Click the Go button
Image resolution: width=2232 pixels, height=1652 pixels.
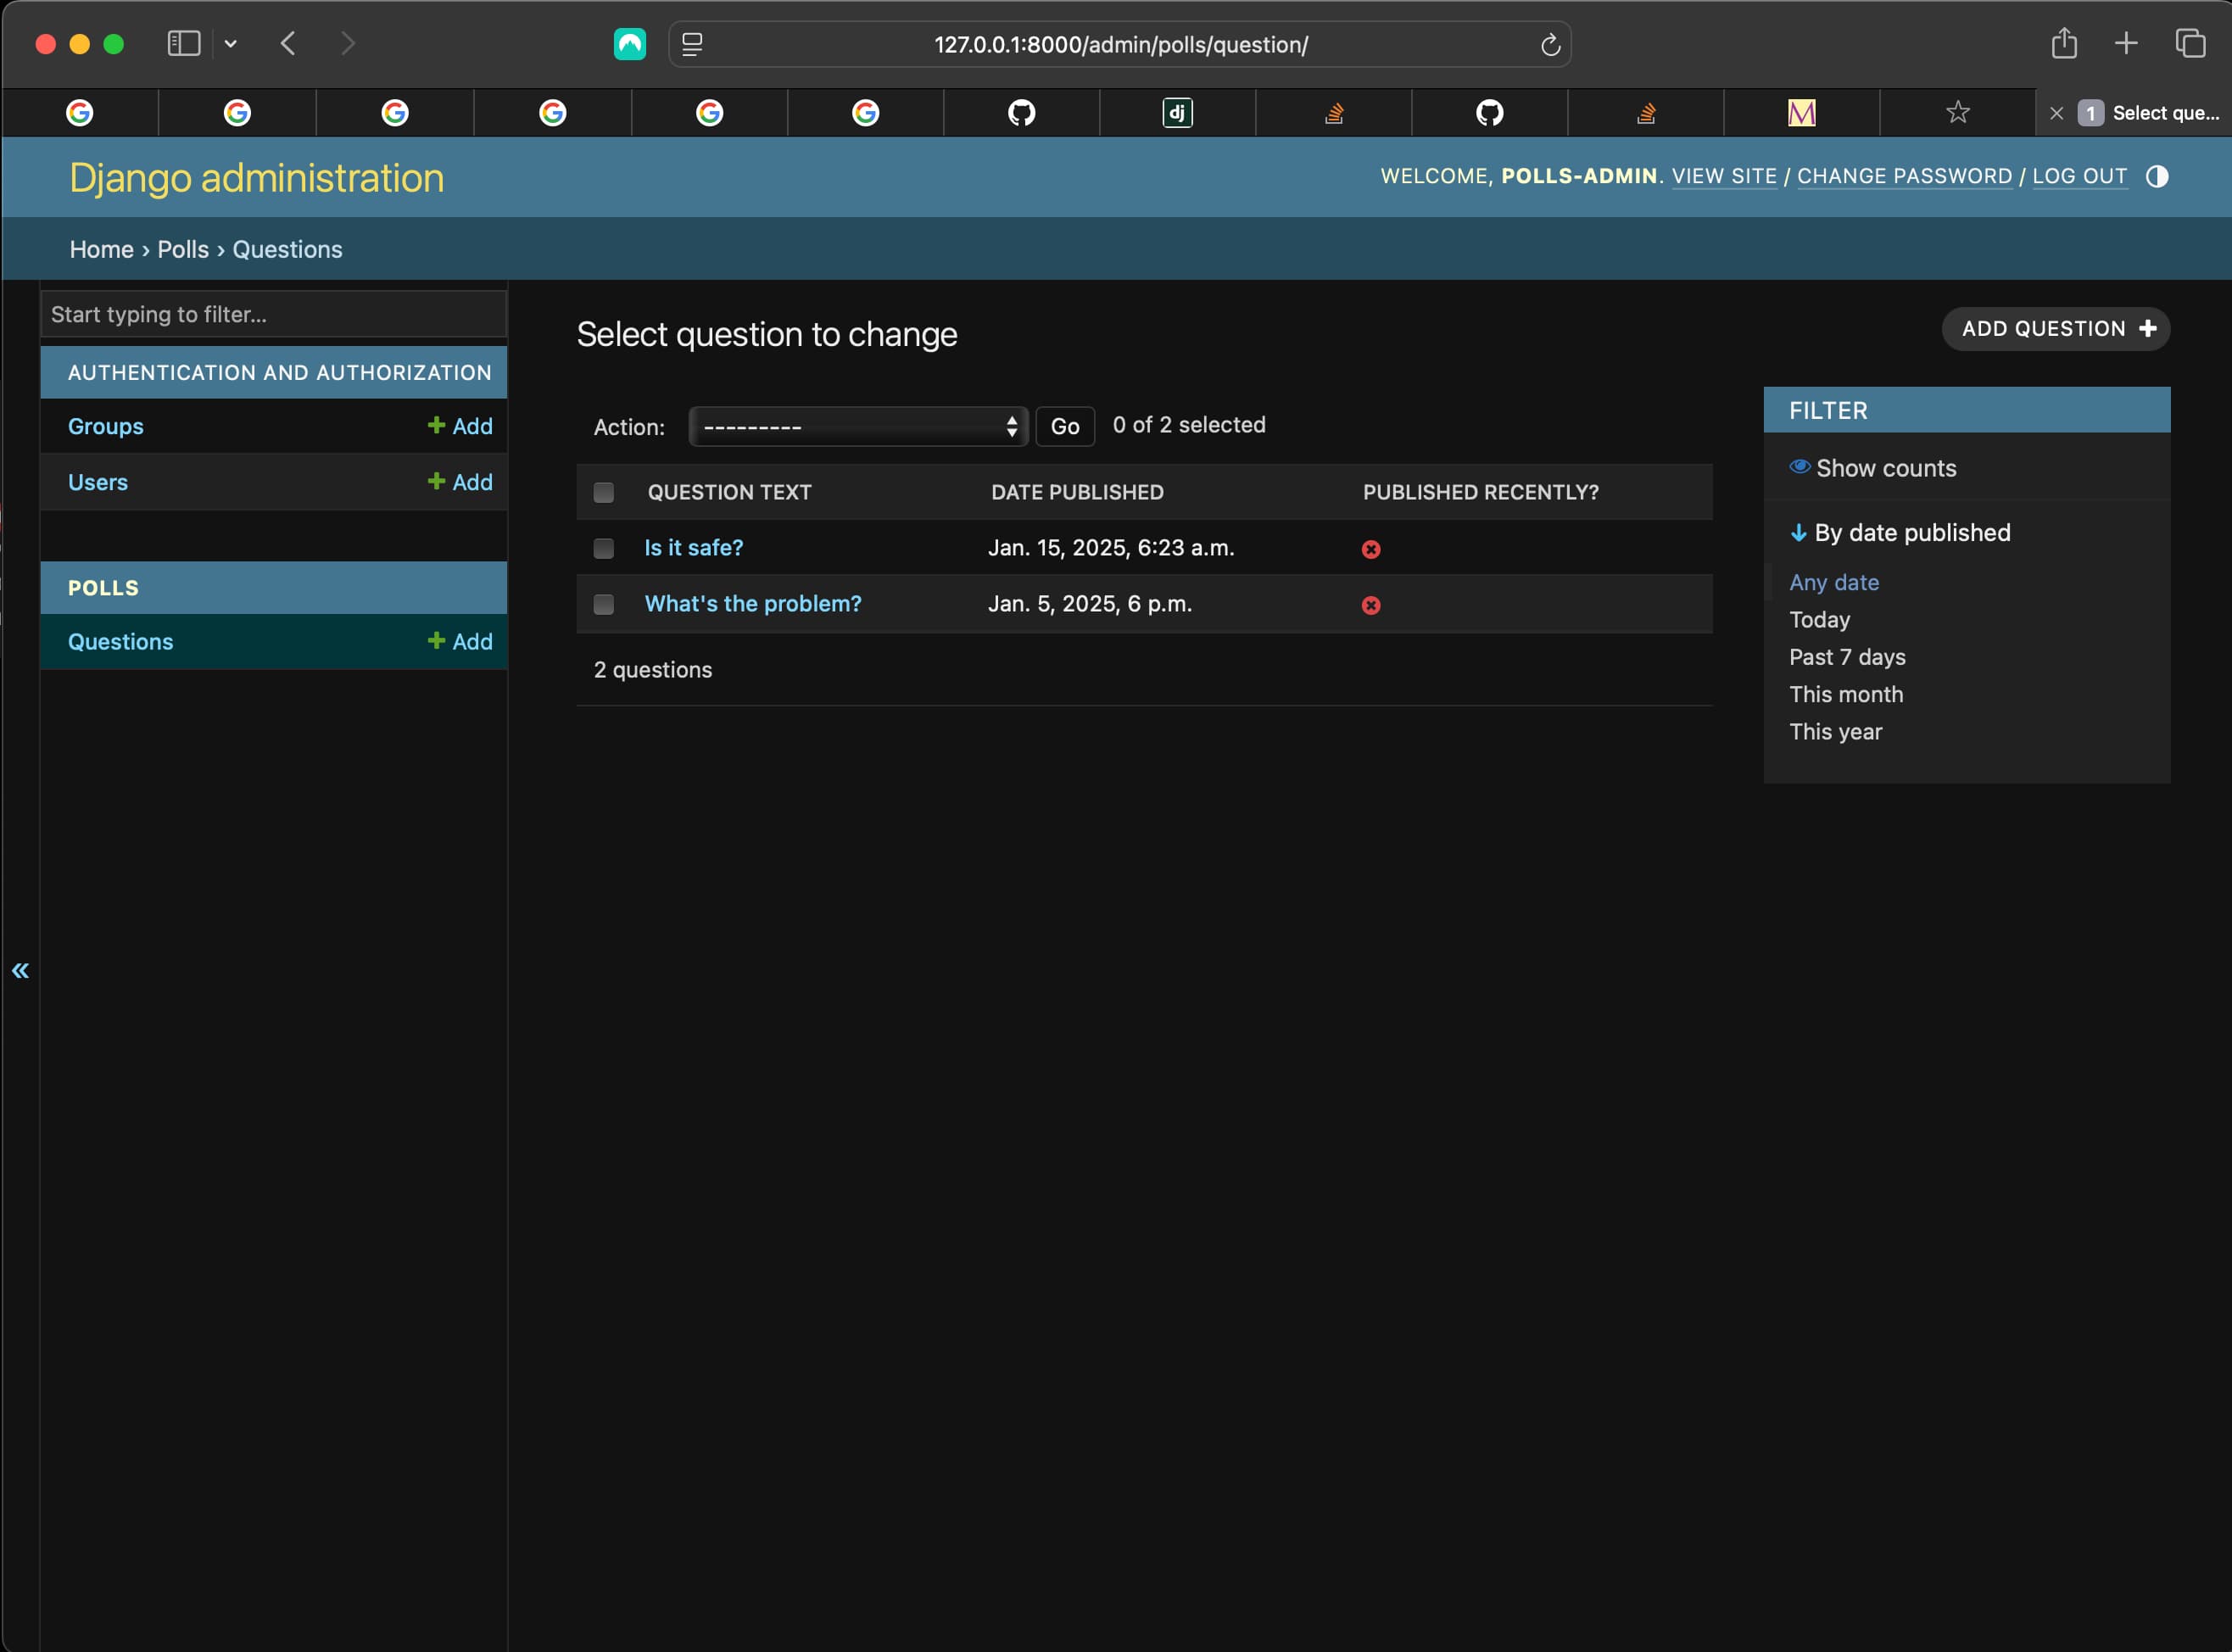click(x=1064, y=427)
